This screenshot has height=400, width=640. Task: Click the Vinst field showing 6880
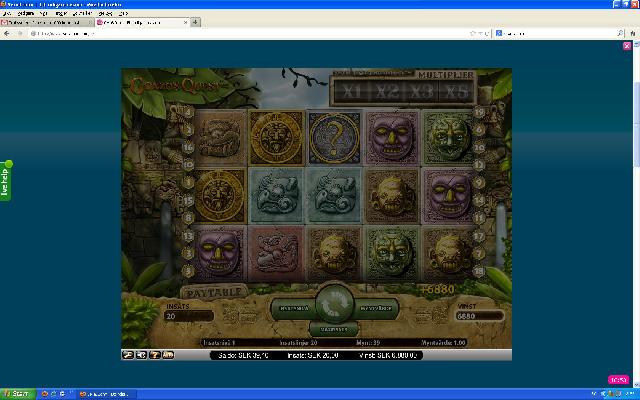pyautogui.click(x=480, y=316)
